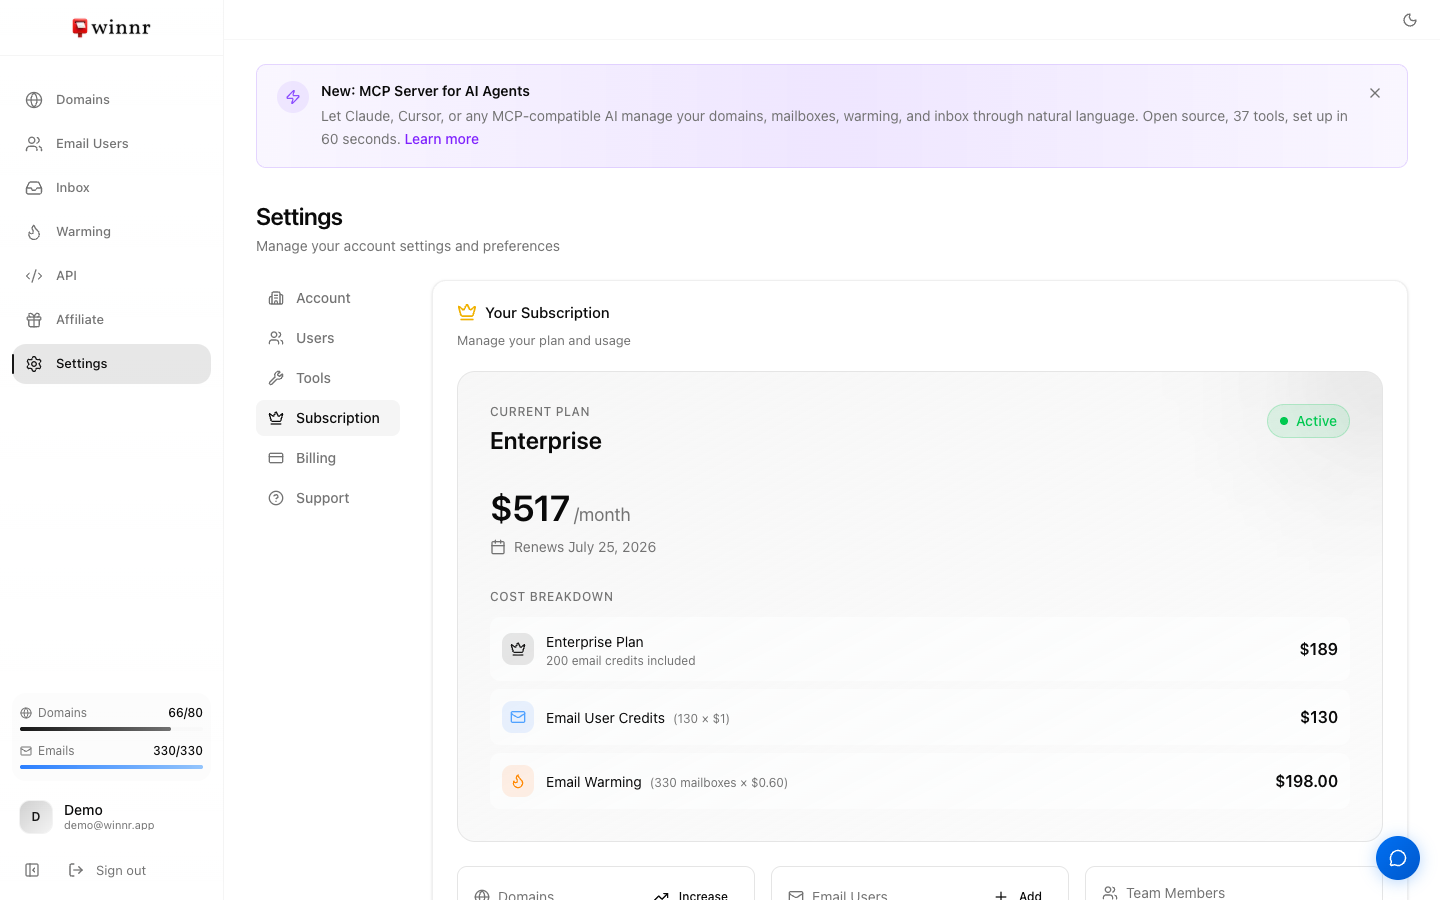Dismiss the MCP Server announcement banner
The image size is (1440, 900).
[x=1375, y=93]
